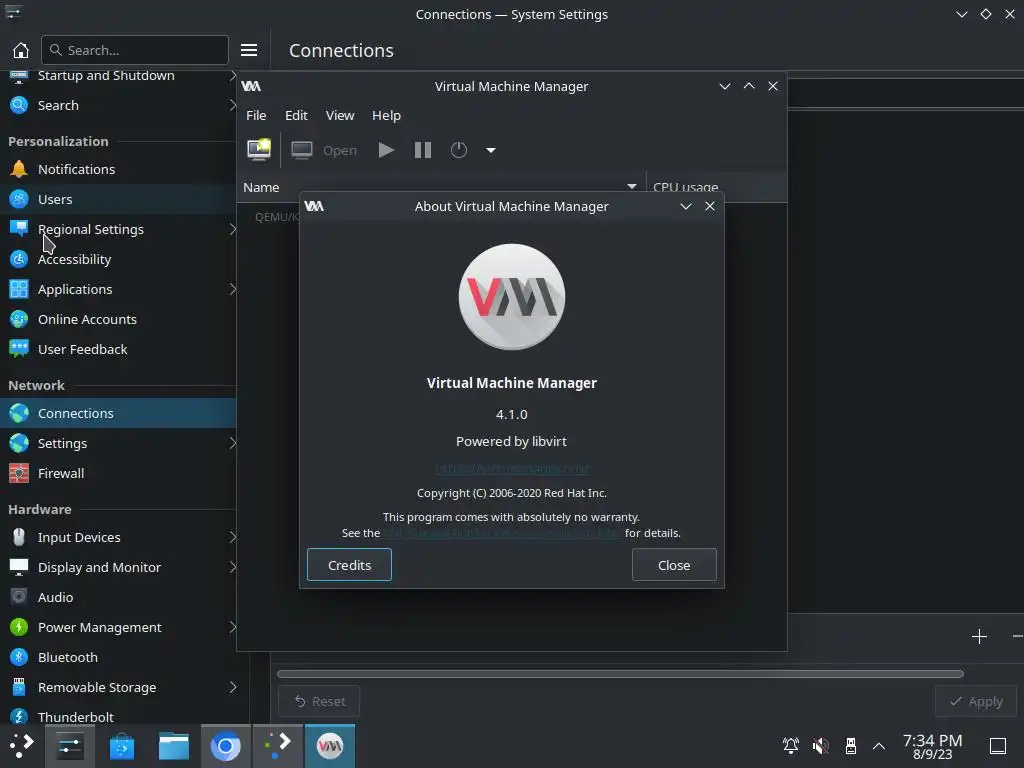Select Startup and Shutdown in the sidebar
Viewport: 1024px width, 768px height.
[118, 76]
